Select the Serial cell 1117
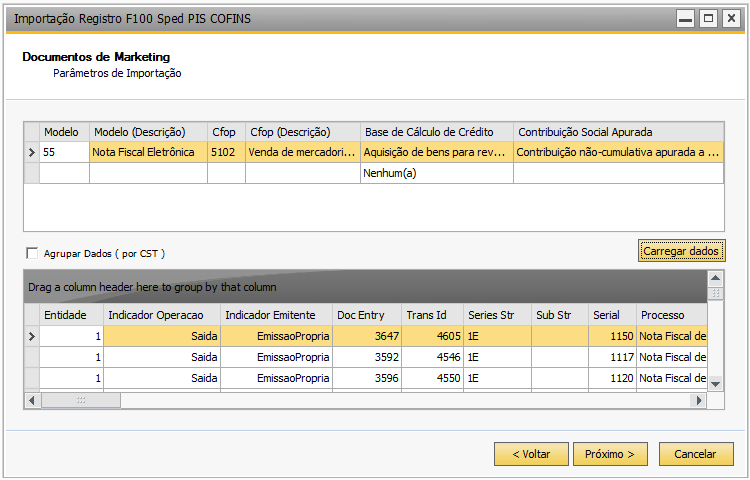Image resolution: width=750 pixels, height=480 pixels. (x=612, y=357)
